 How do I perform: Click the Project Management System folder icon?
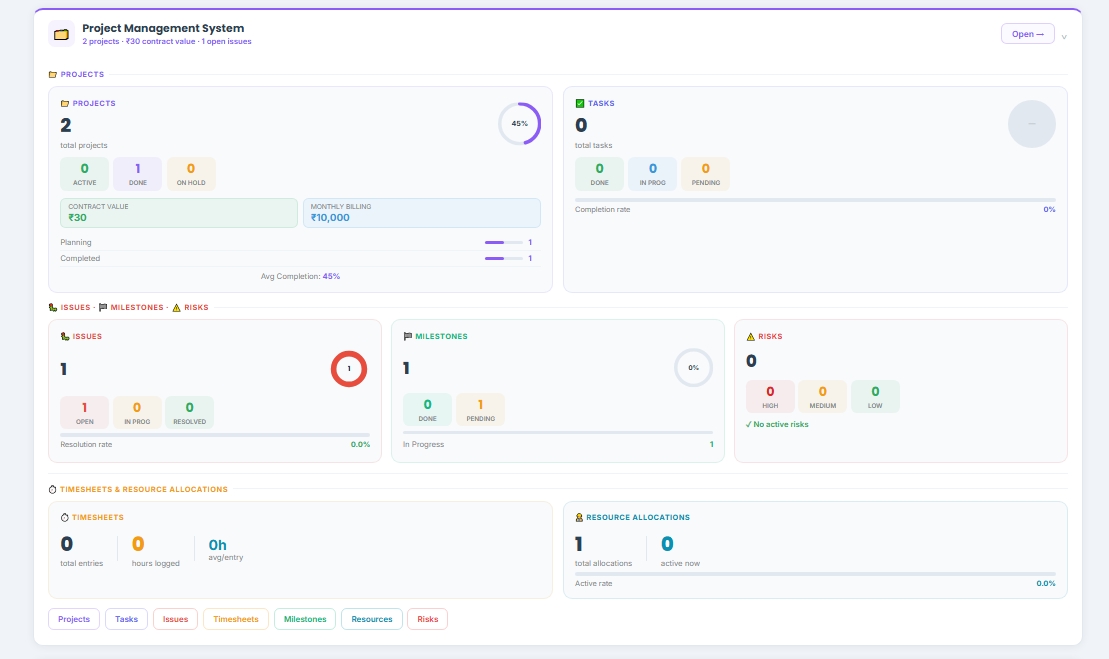(x=62, y=34)
